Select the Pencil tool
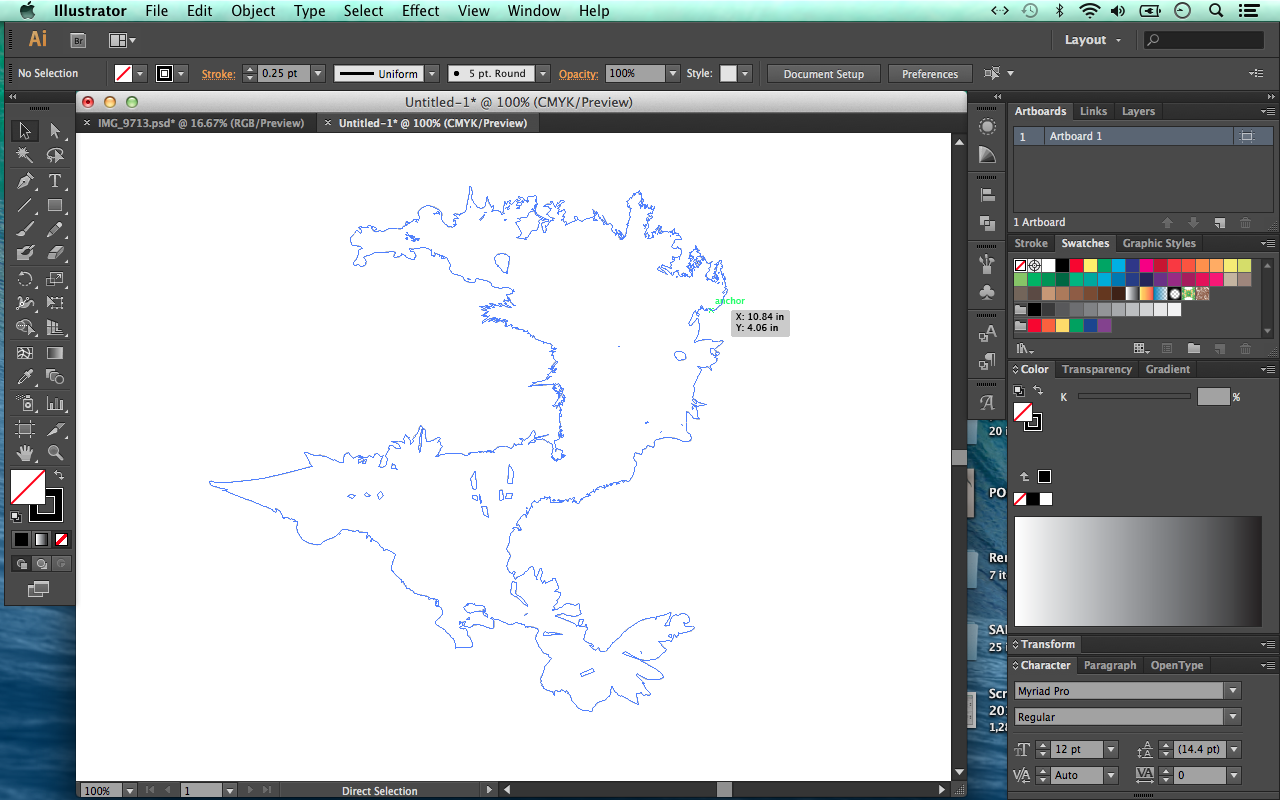 coord(55,230)
